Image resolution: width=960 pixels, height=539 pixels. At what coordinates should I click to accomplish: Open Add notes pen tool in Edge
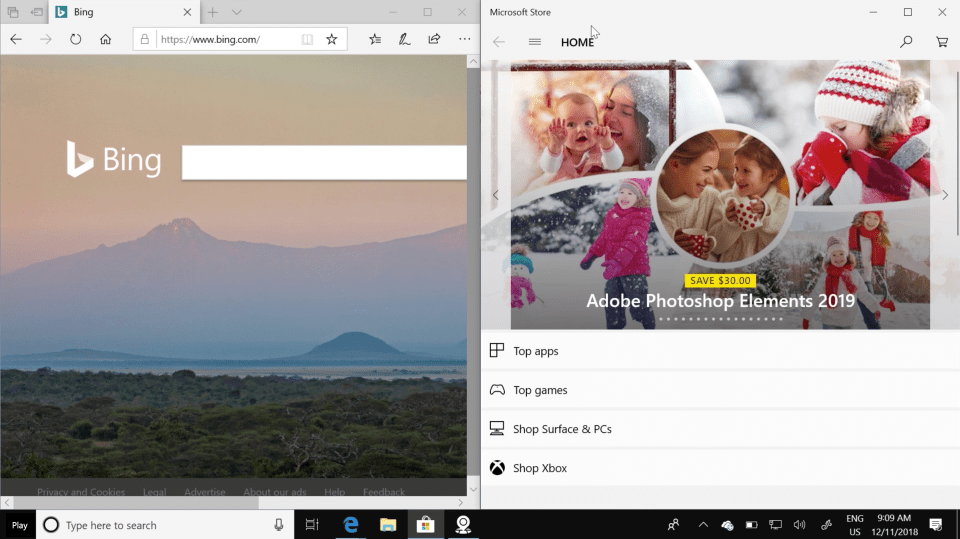[x=404, y=39]
